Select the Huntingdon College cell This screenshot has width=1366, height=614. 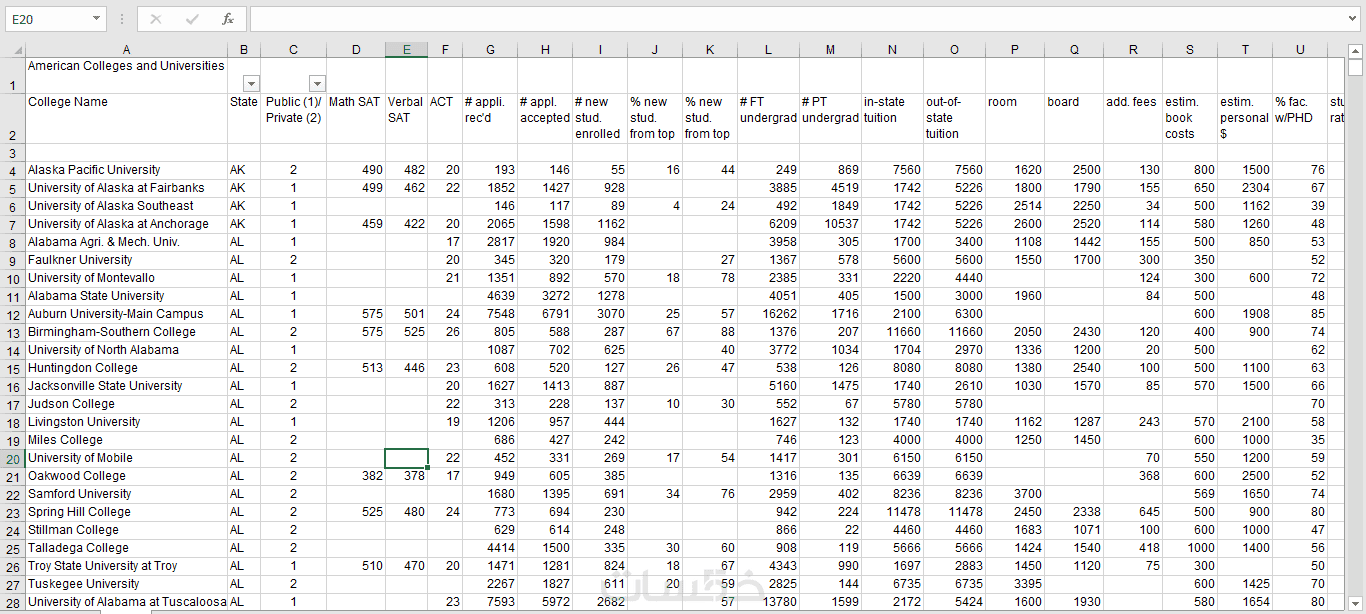[126, 368]
